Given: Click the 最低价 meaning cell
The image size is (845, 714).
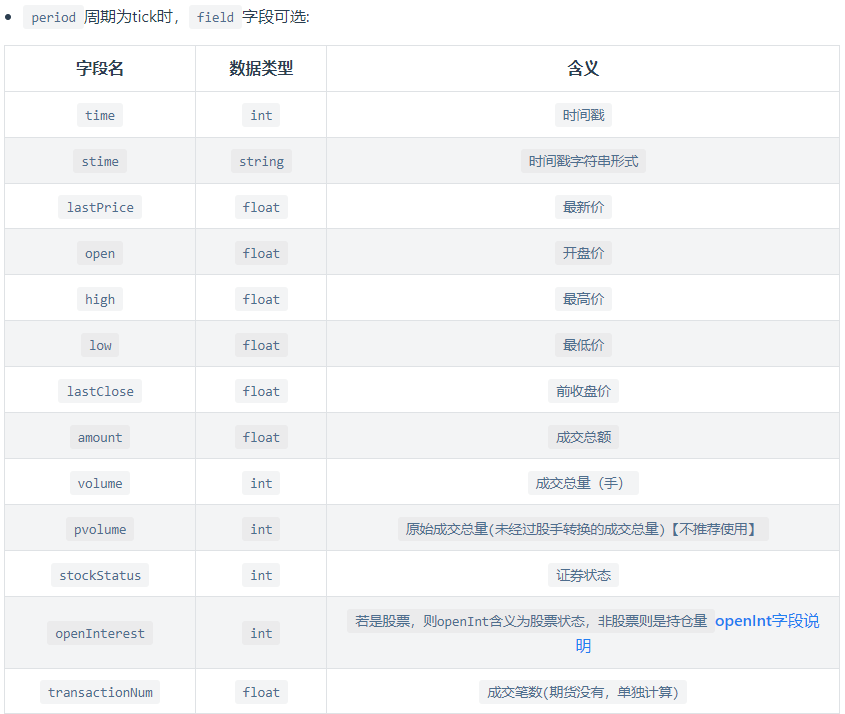Looking at the screenshot, I should (583, 345).
